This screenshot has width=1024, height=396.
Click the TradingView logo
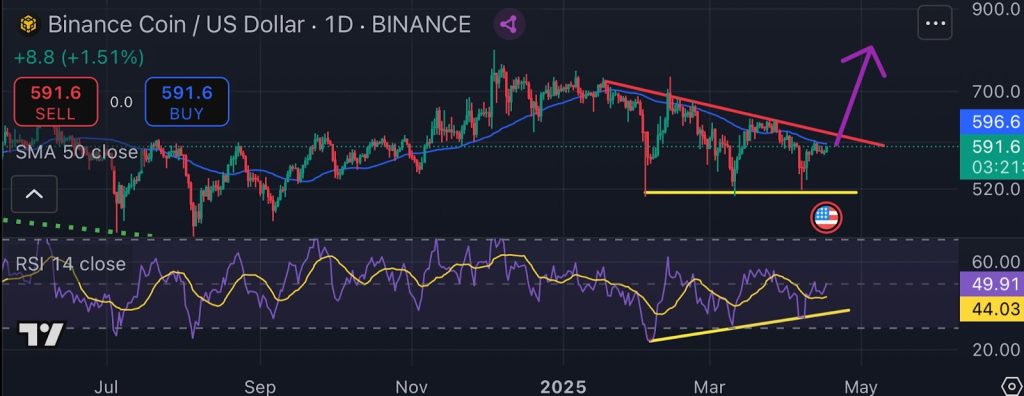(40, 334)
